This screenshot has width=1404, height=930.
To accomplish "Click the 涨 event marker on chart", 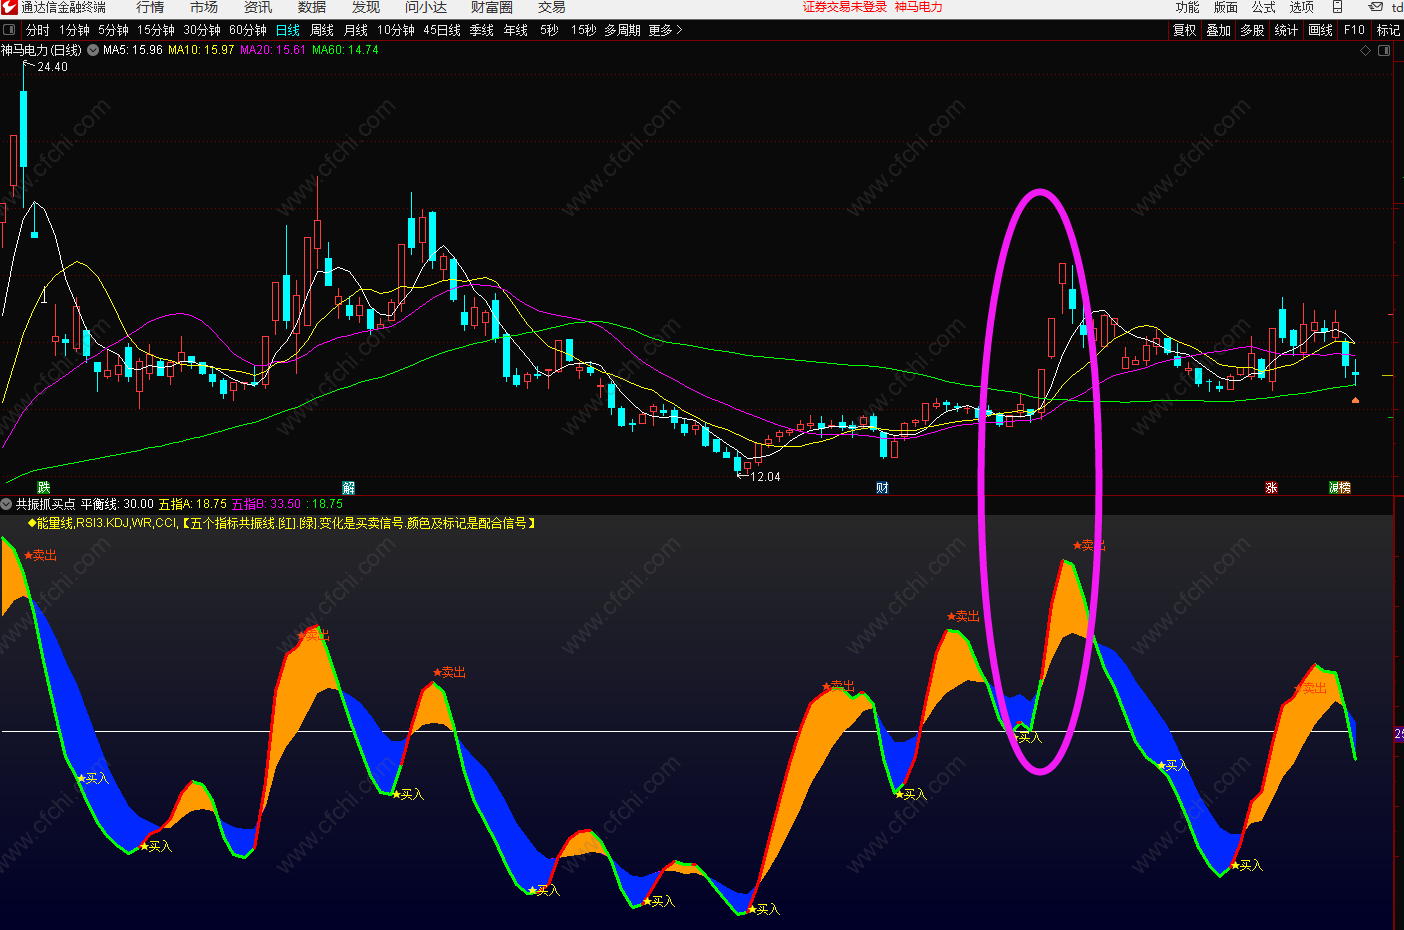I will tap(1271, 488).
